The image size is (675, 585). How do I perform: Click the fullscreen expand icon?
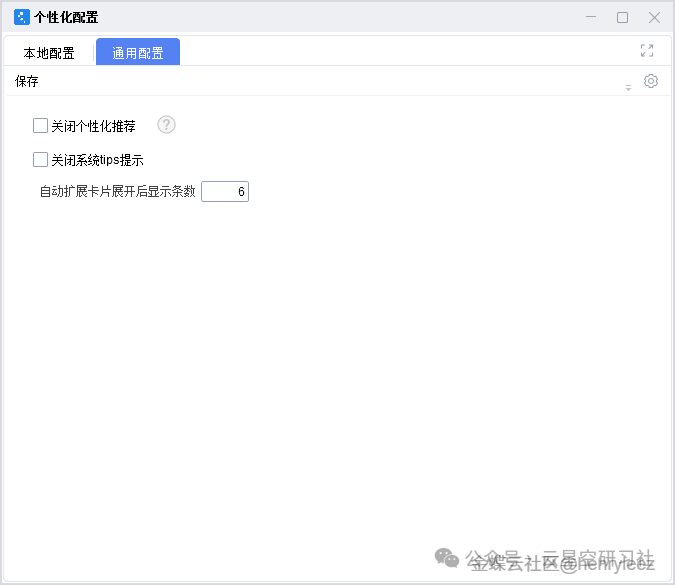(x=647, y=51)
